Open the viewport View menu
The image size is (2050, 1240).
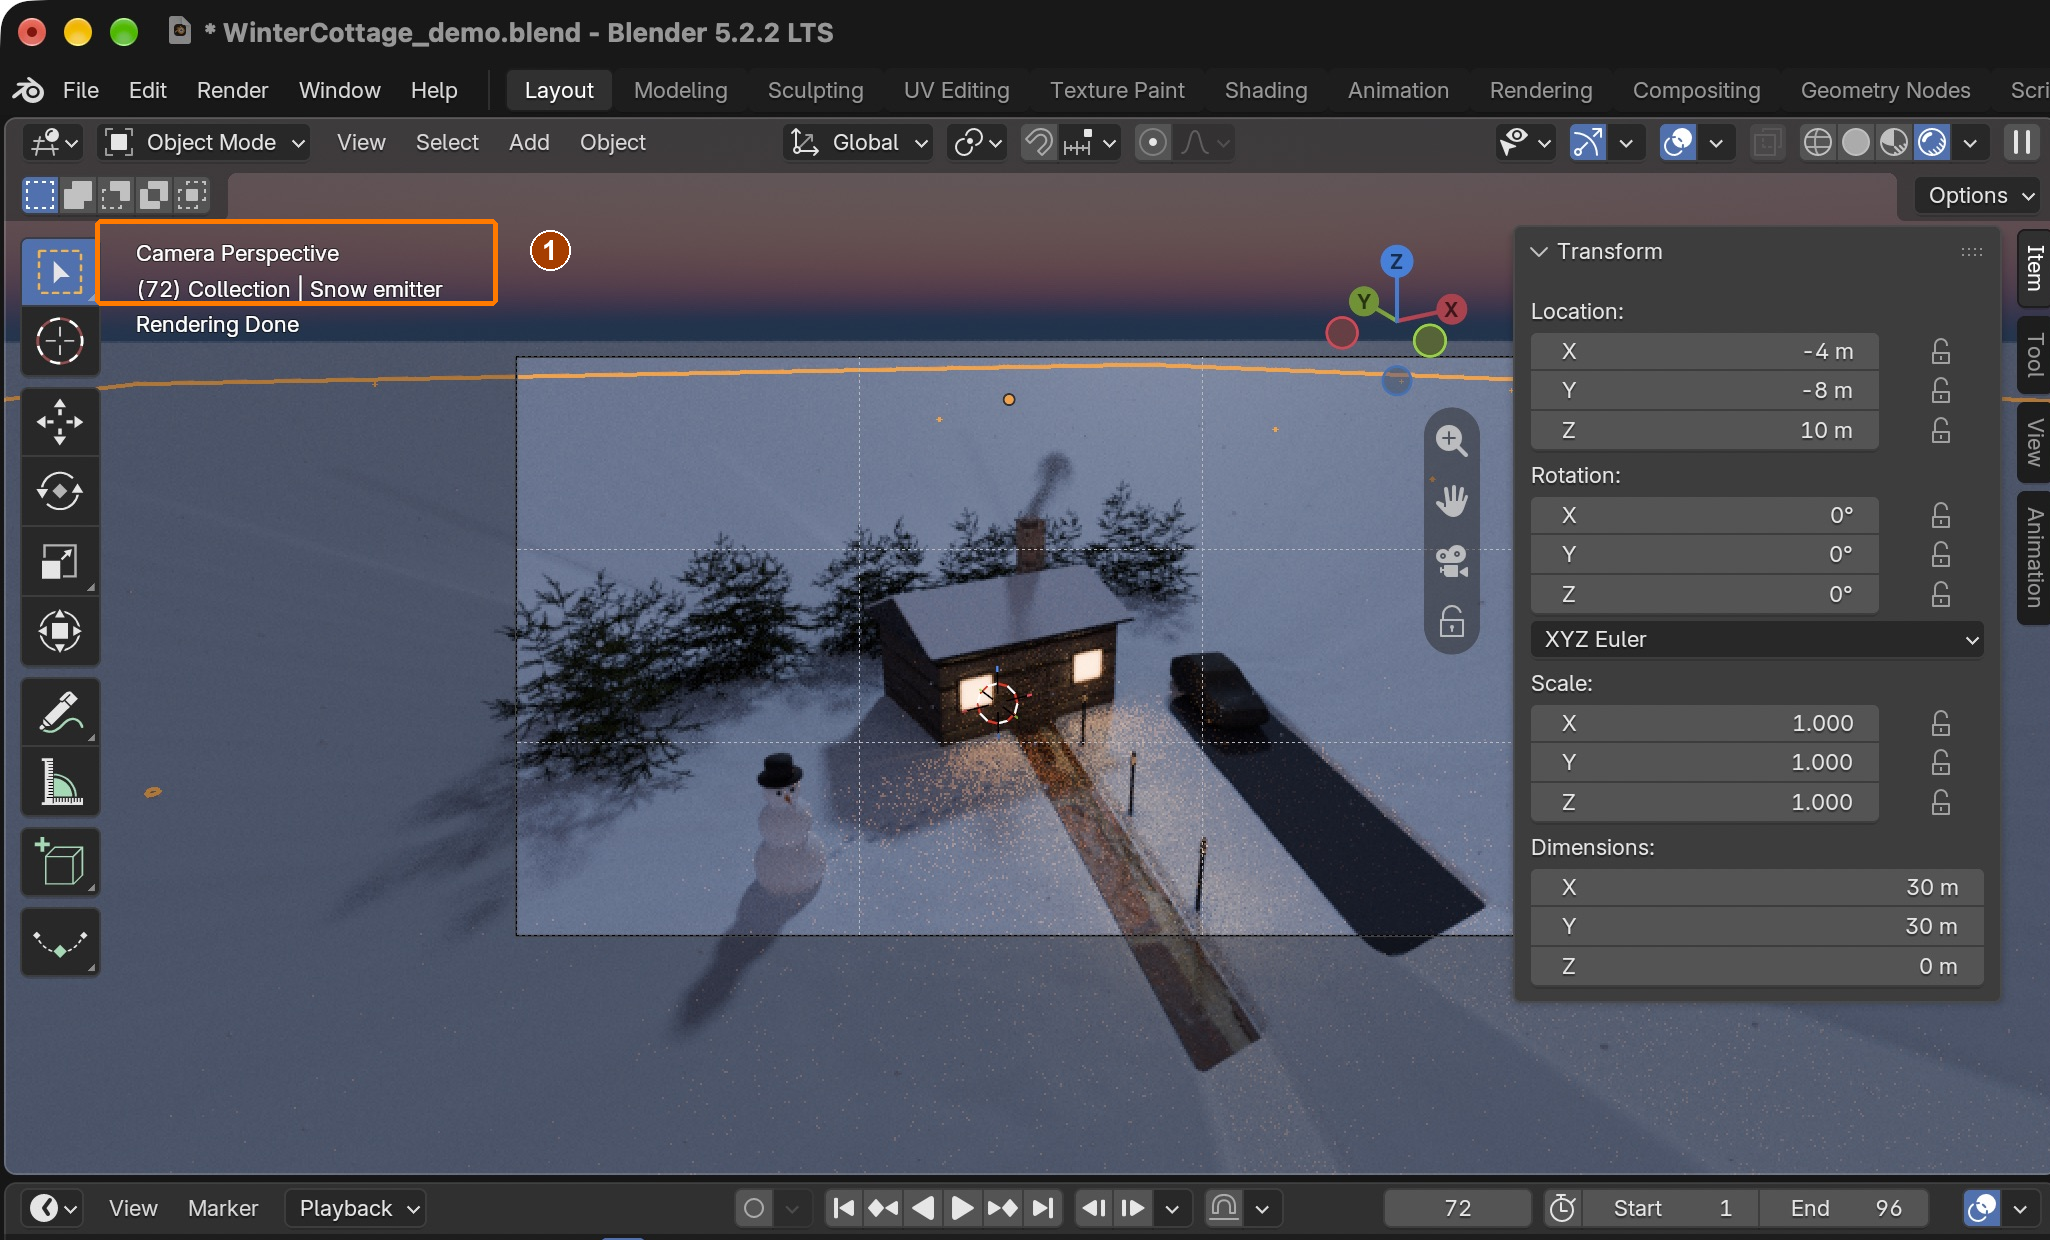tap(361, 143)
